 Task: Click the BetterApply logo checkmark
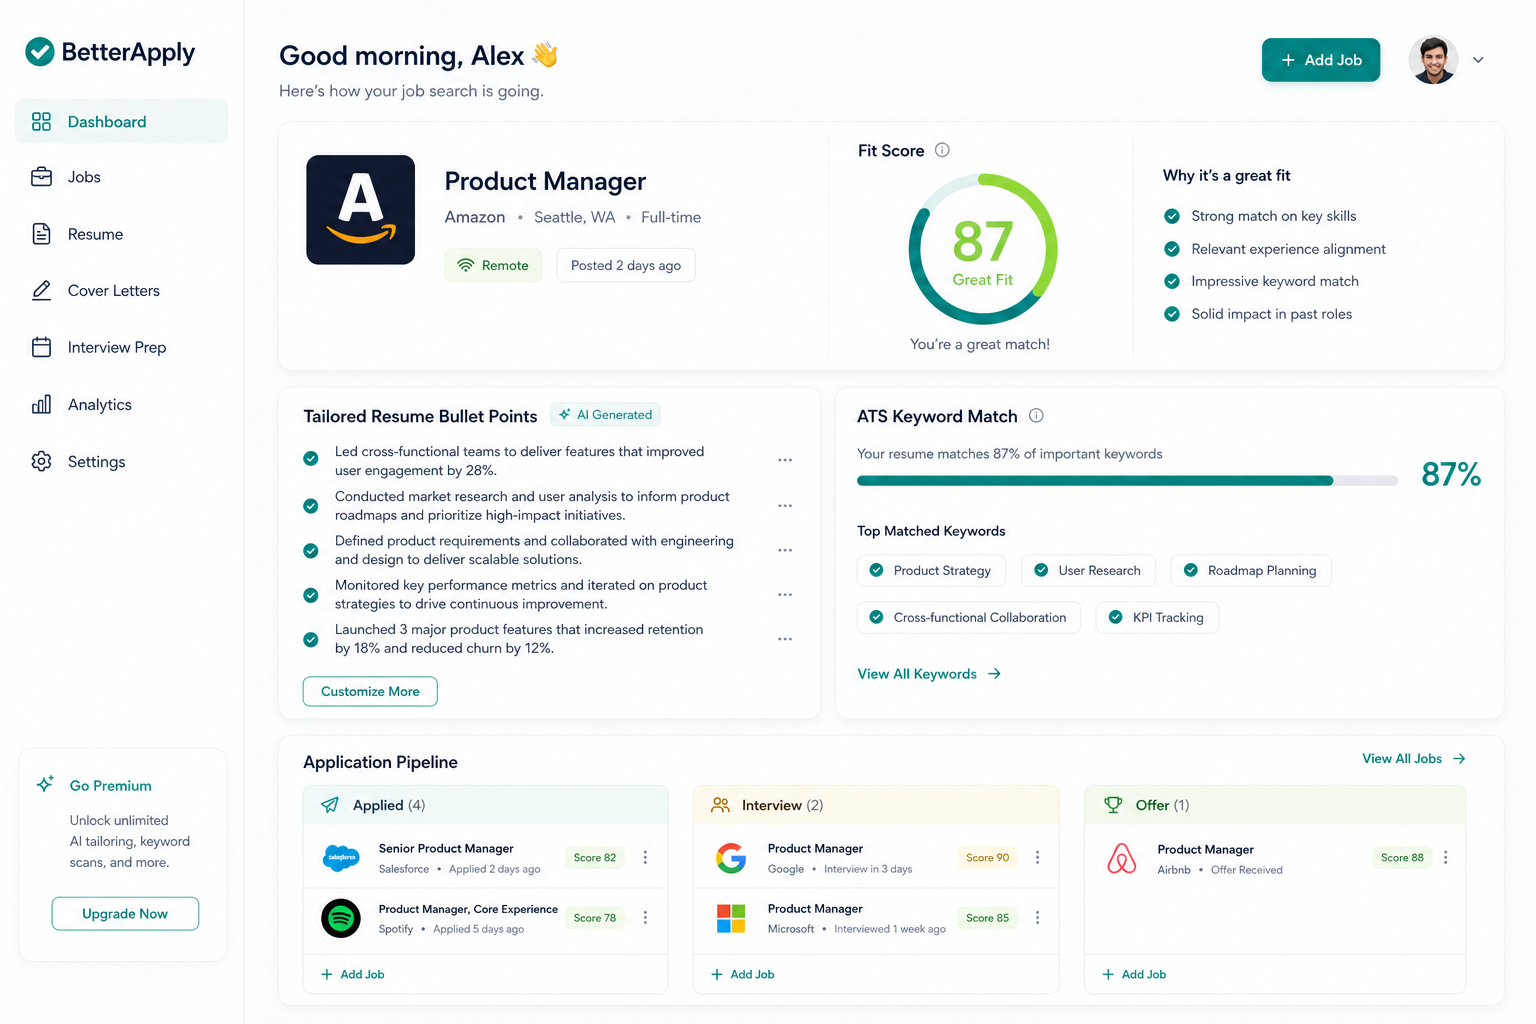(x=40, y=51)
